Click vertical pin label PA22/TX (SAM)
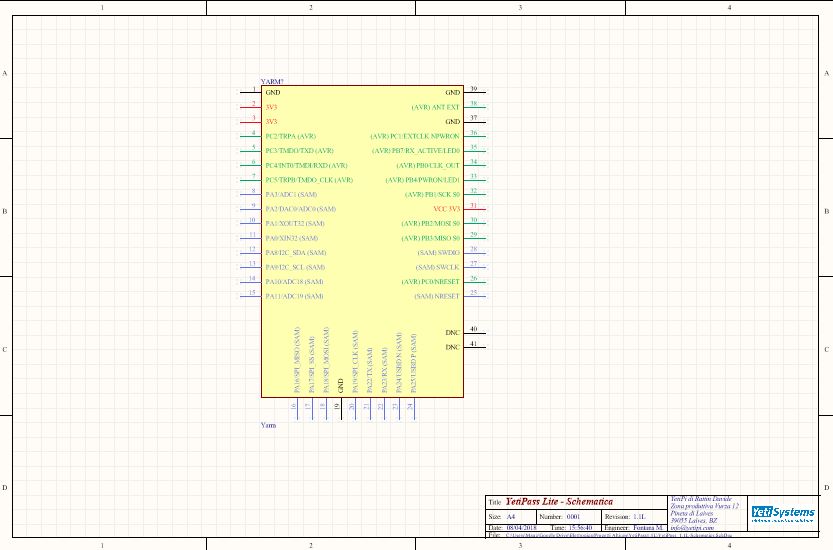Image resolution: width=833 pixels, height=550 pixels. [x=370, y=370]
